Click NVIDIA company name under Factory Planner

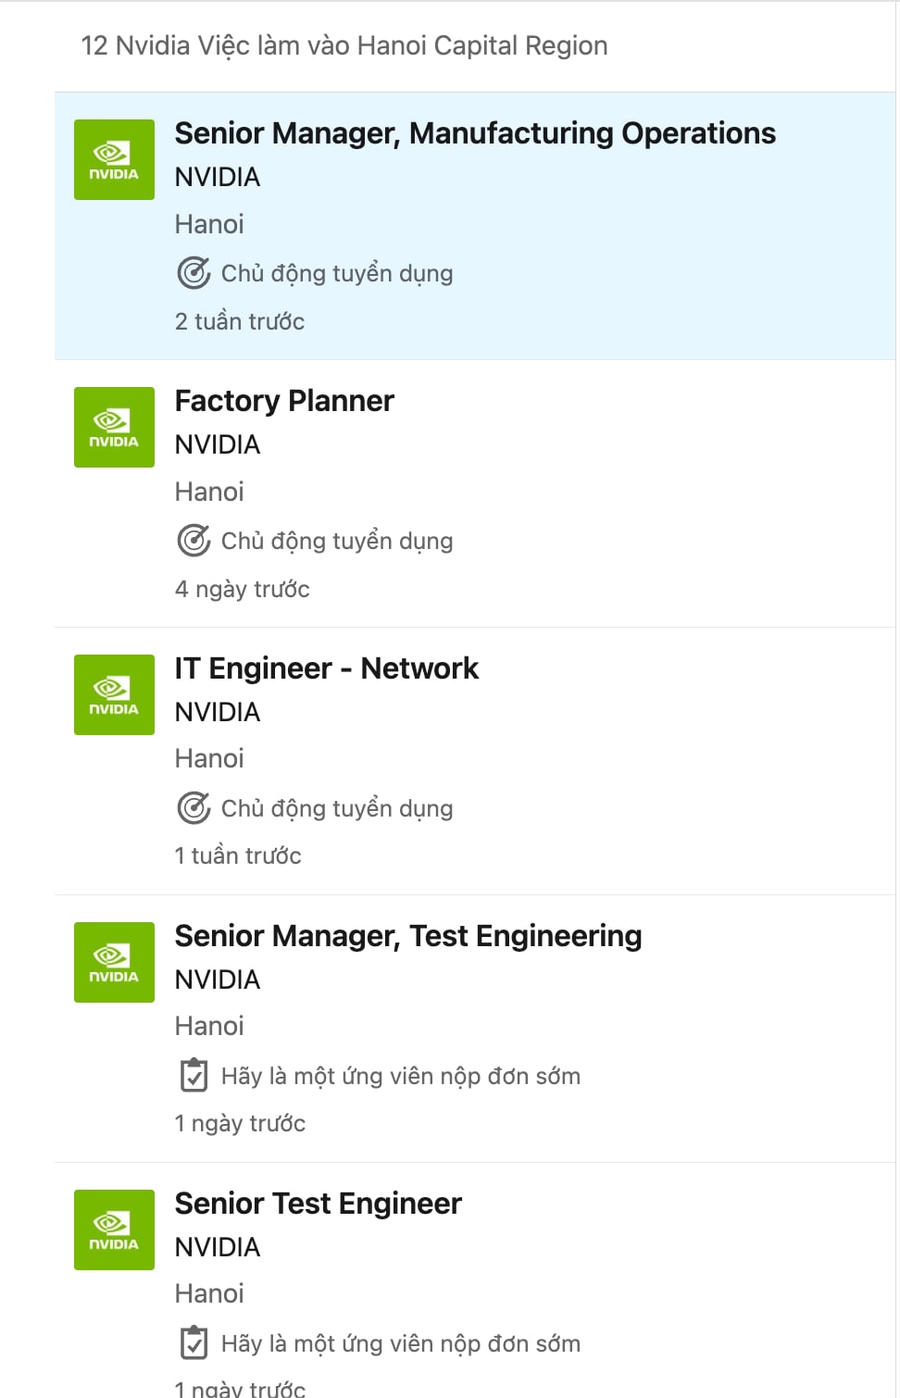(x=217, y=445)
